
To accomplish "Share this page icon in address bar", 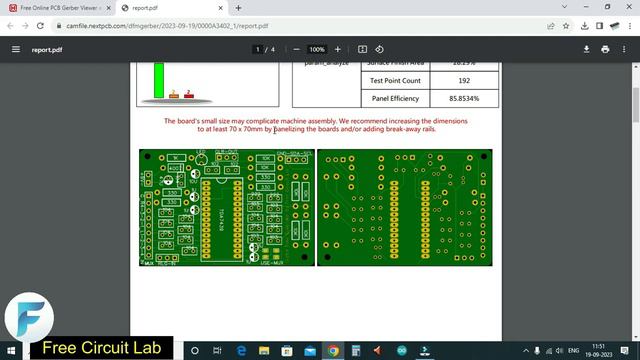I will (551, 26).
